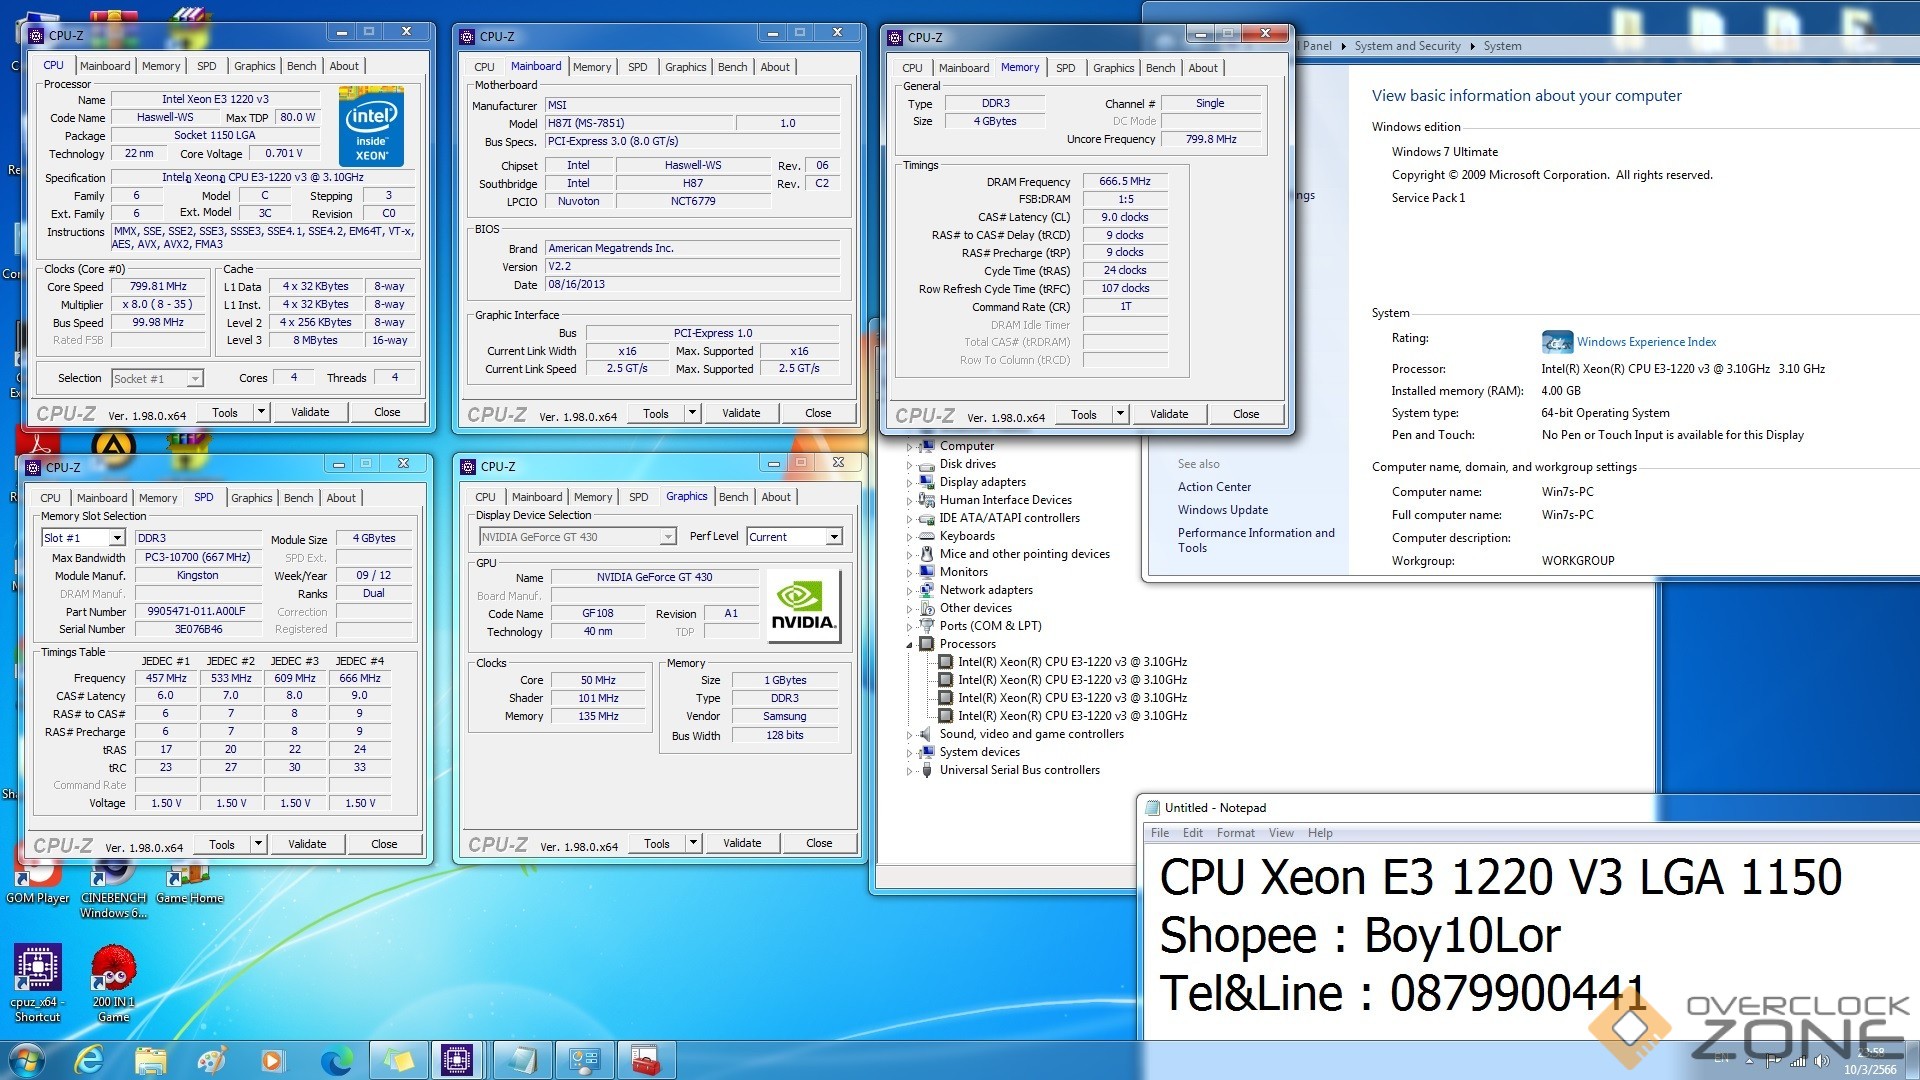This screenshot has height=1080, width=1920.
Task: Switch to the Bench tab in CPU window
Action: 301,66
